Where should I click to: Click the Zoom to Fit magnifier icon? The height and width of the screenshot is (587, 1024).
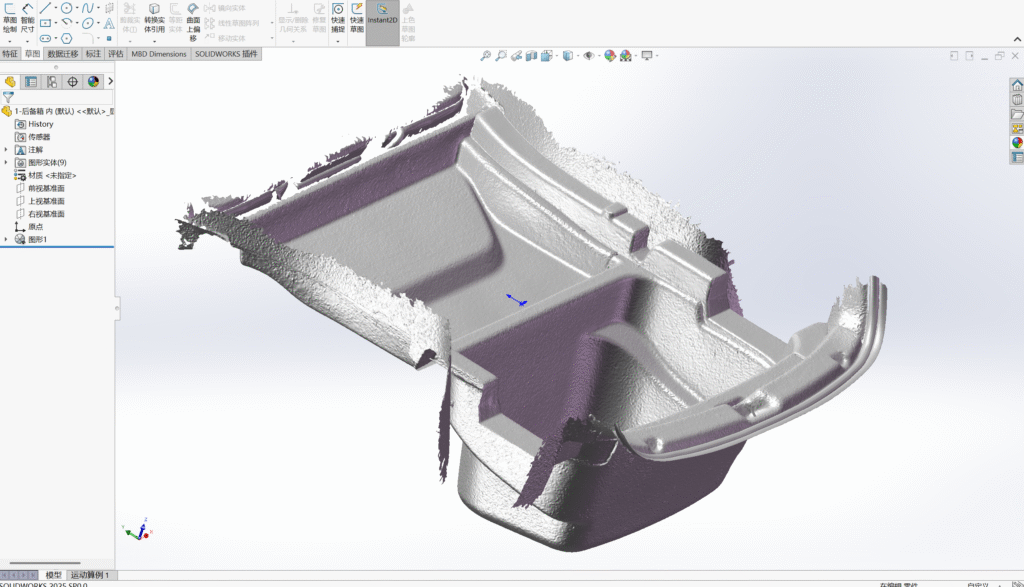(x=486, y=56)
